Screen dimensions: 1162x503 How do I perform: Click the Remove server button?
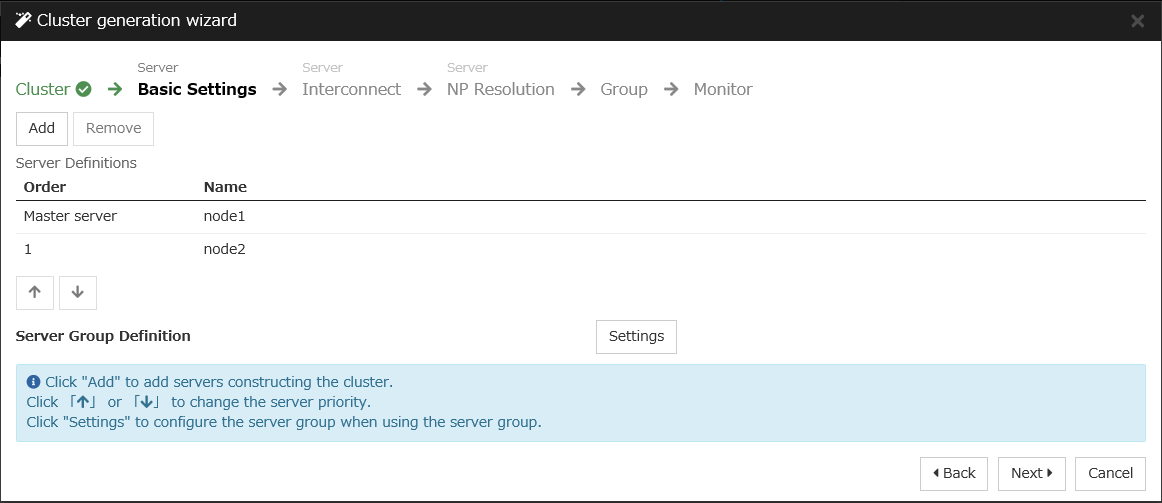[x=113, y=129]
